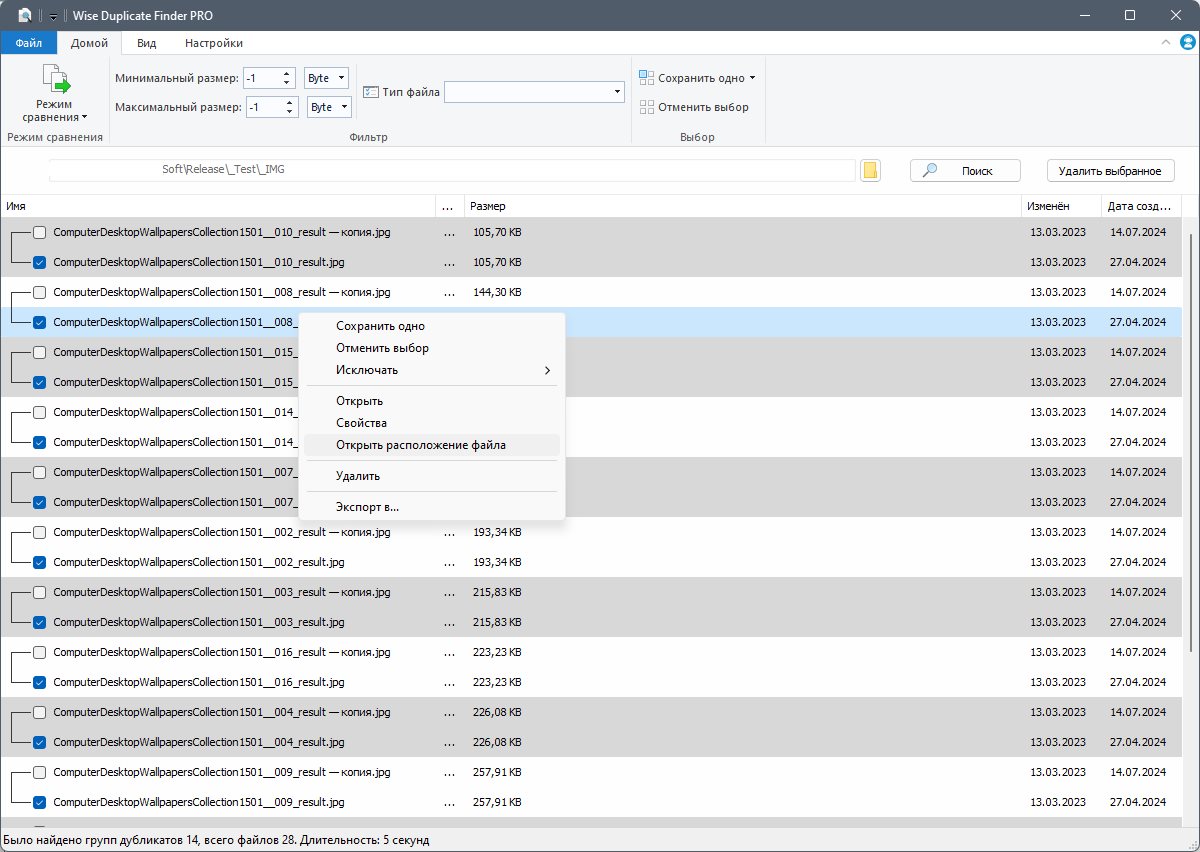Switch to the Настройки tab
1200x852 pixels.
214,43
